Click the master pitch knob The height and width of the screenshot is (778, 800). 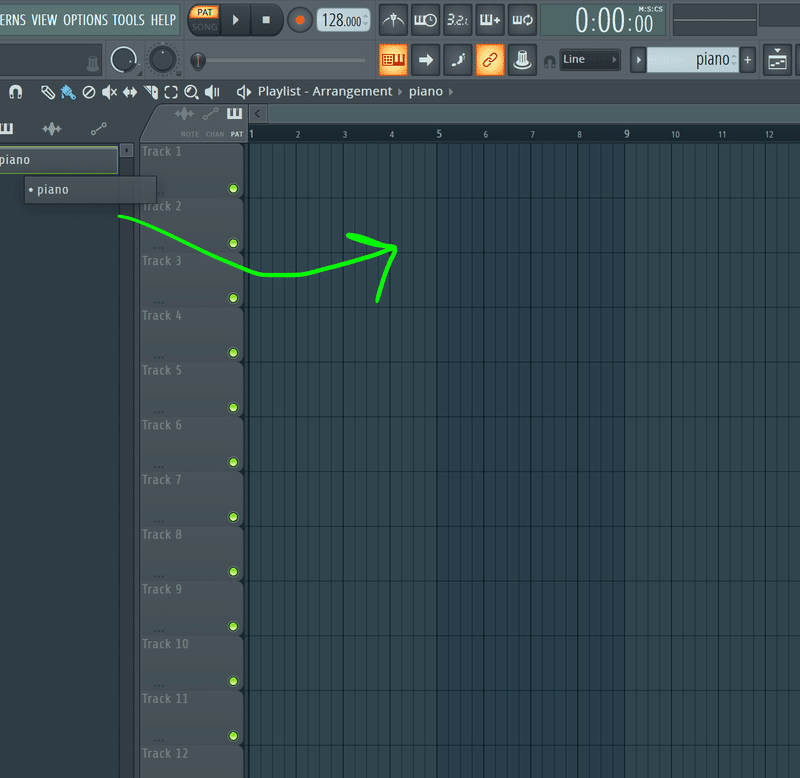coord(162,60)
